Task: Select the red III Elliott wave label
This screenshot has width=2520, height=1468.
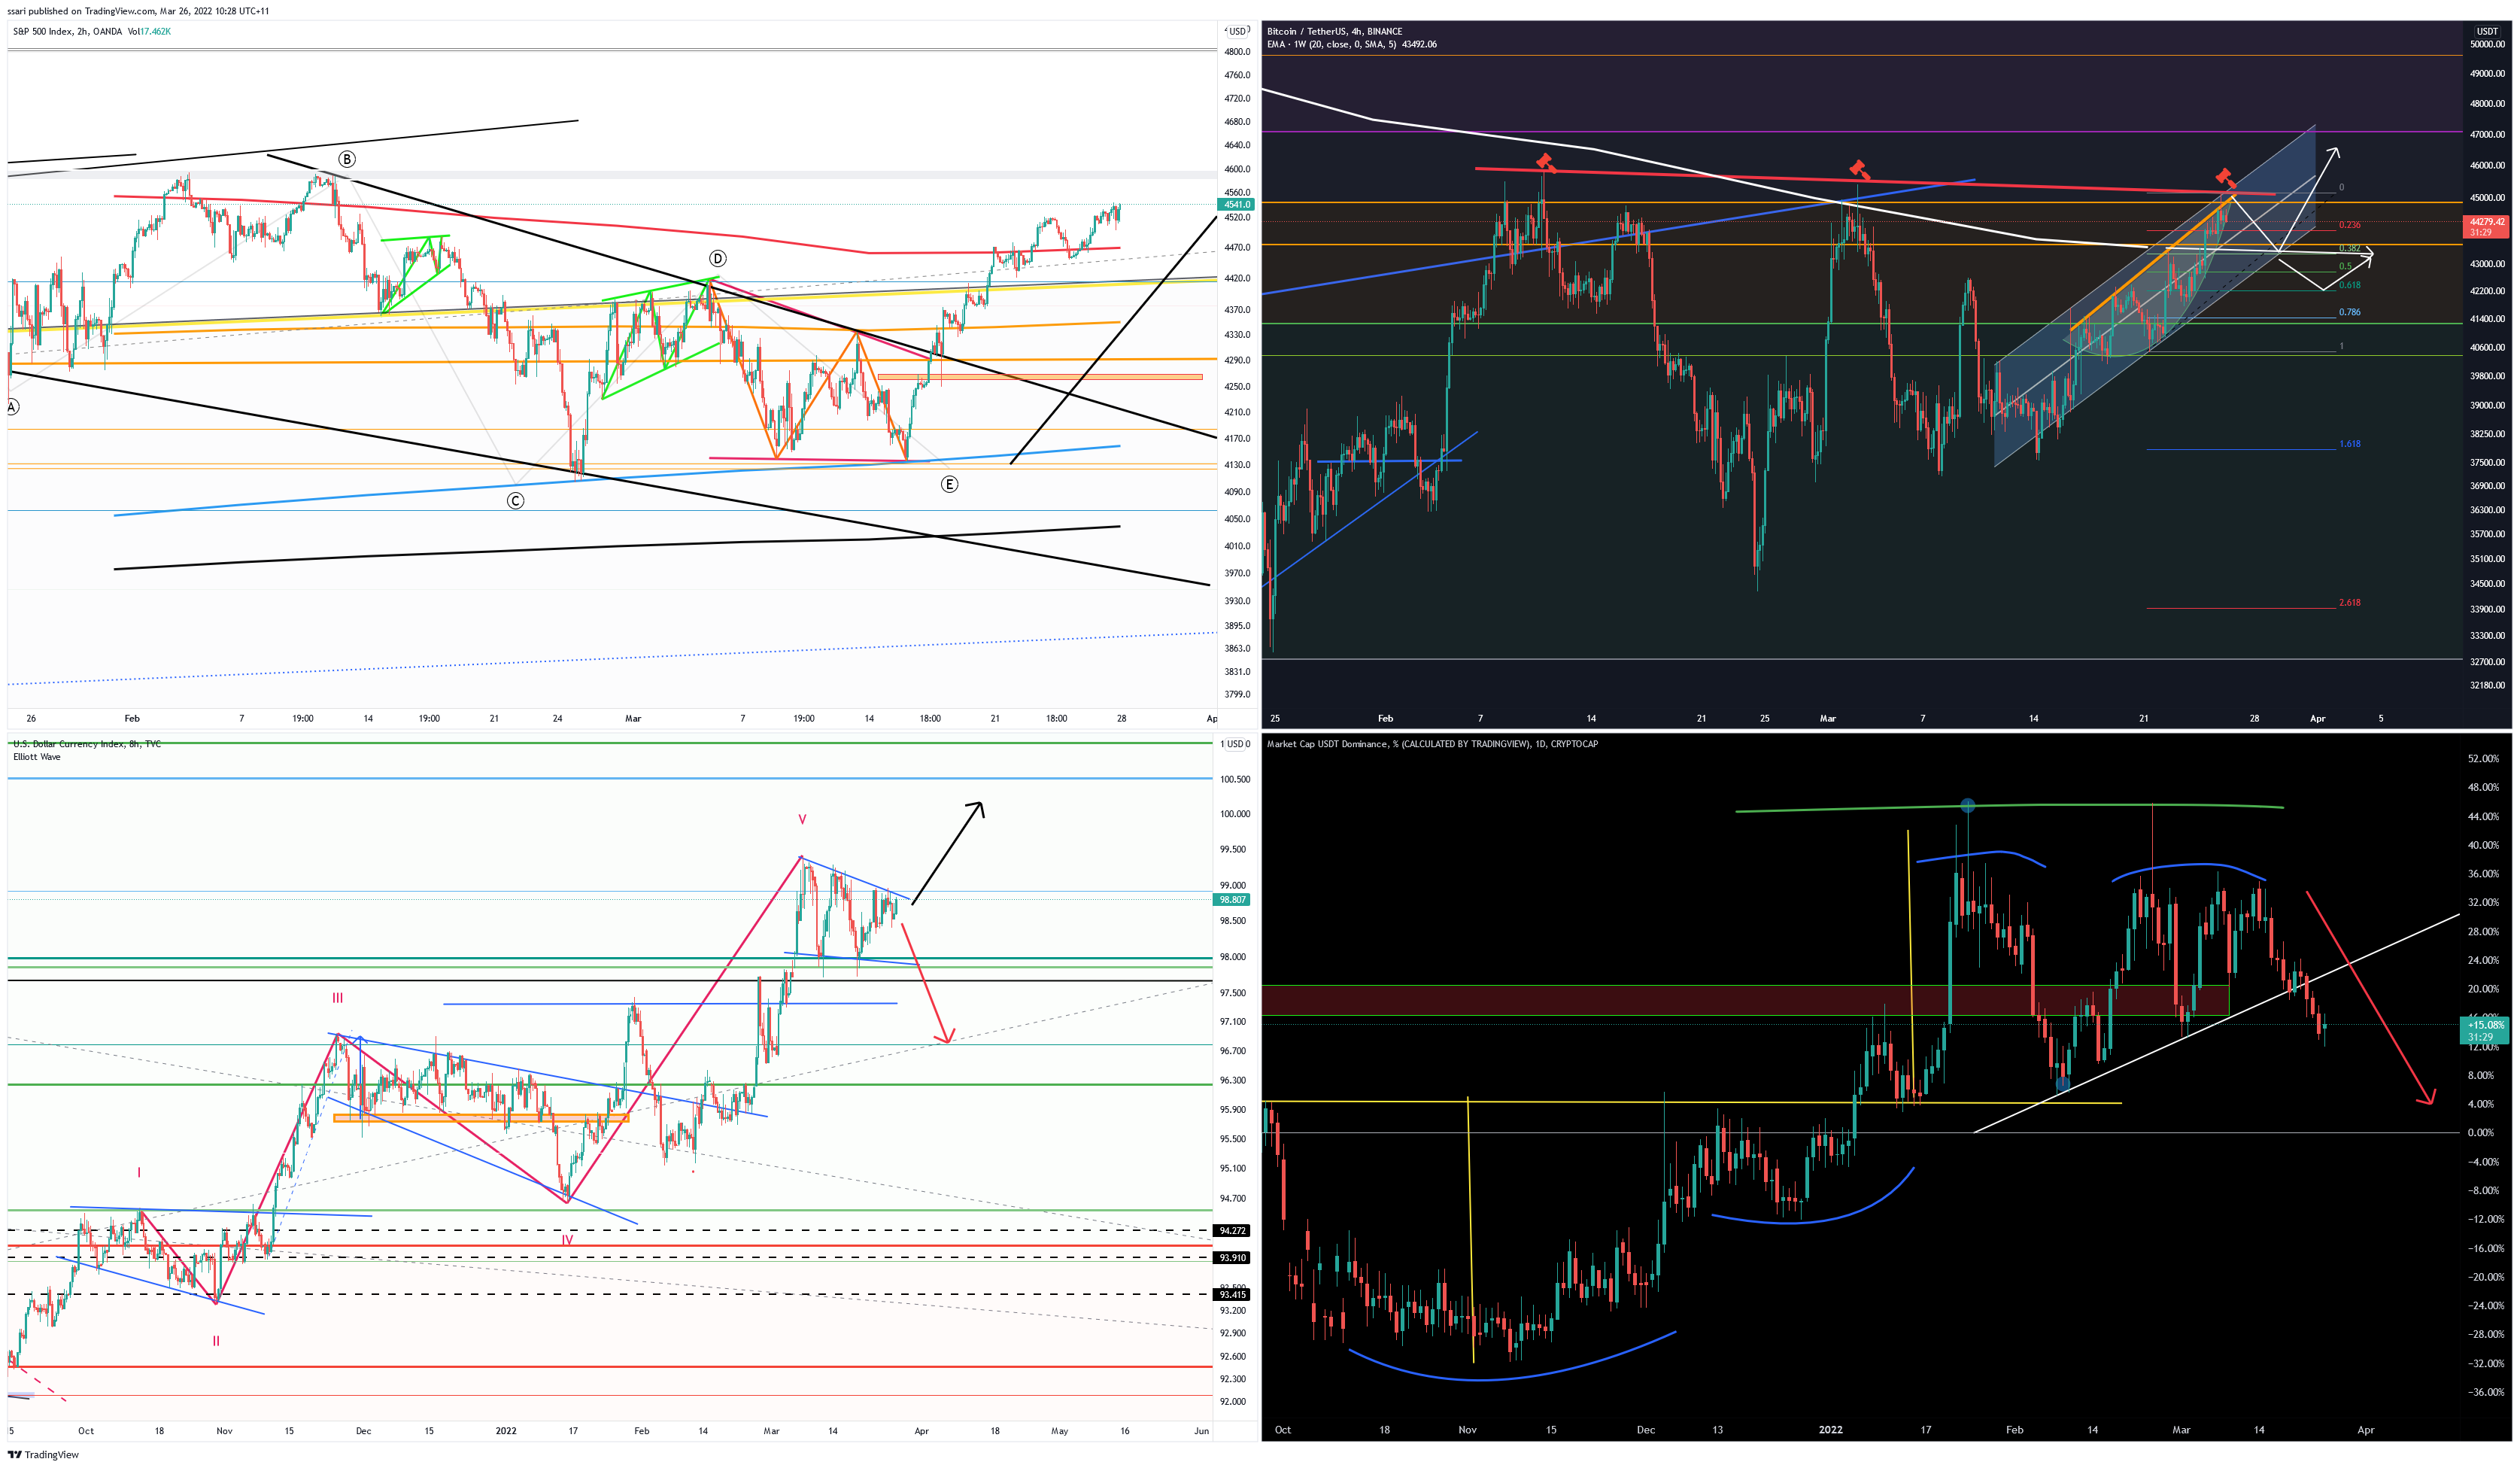Action: pyautogui.click(x=338, y=998)
